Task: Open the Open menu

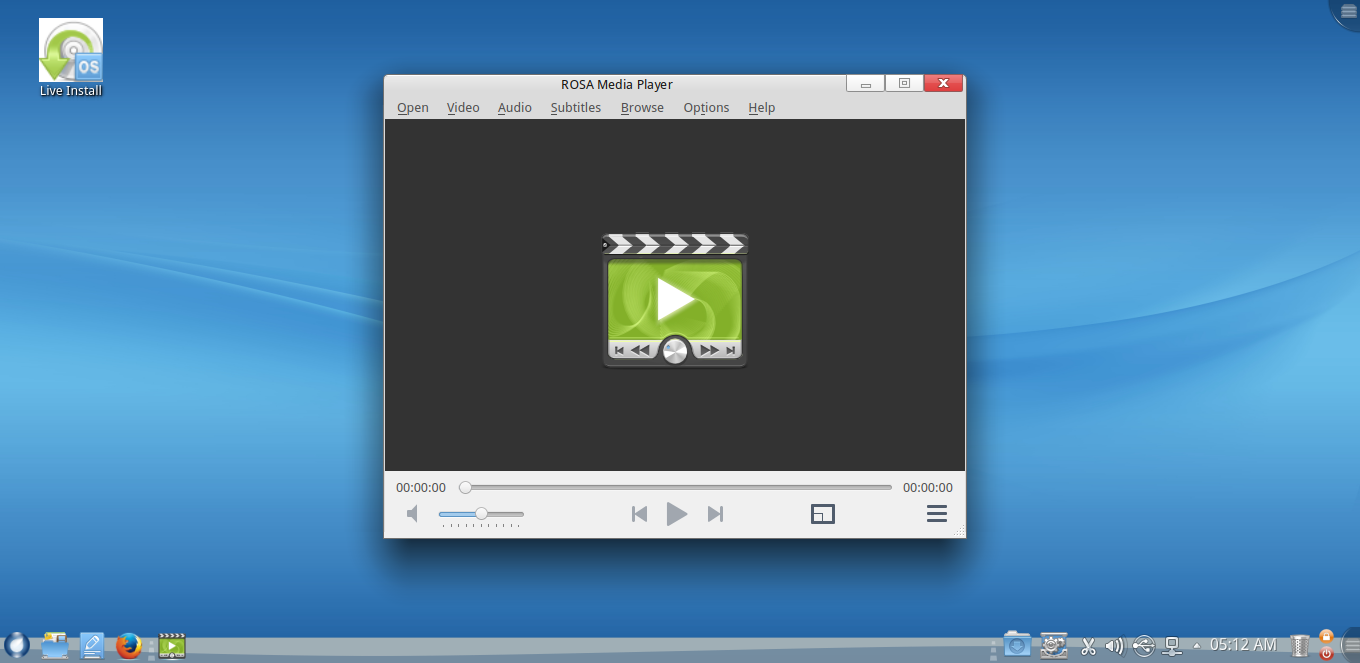Action: (412, 108)
